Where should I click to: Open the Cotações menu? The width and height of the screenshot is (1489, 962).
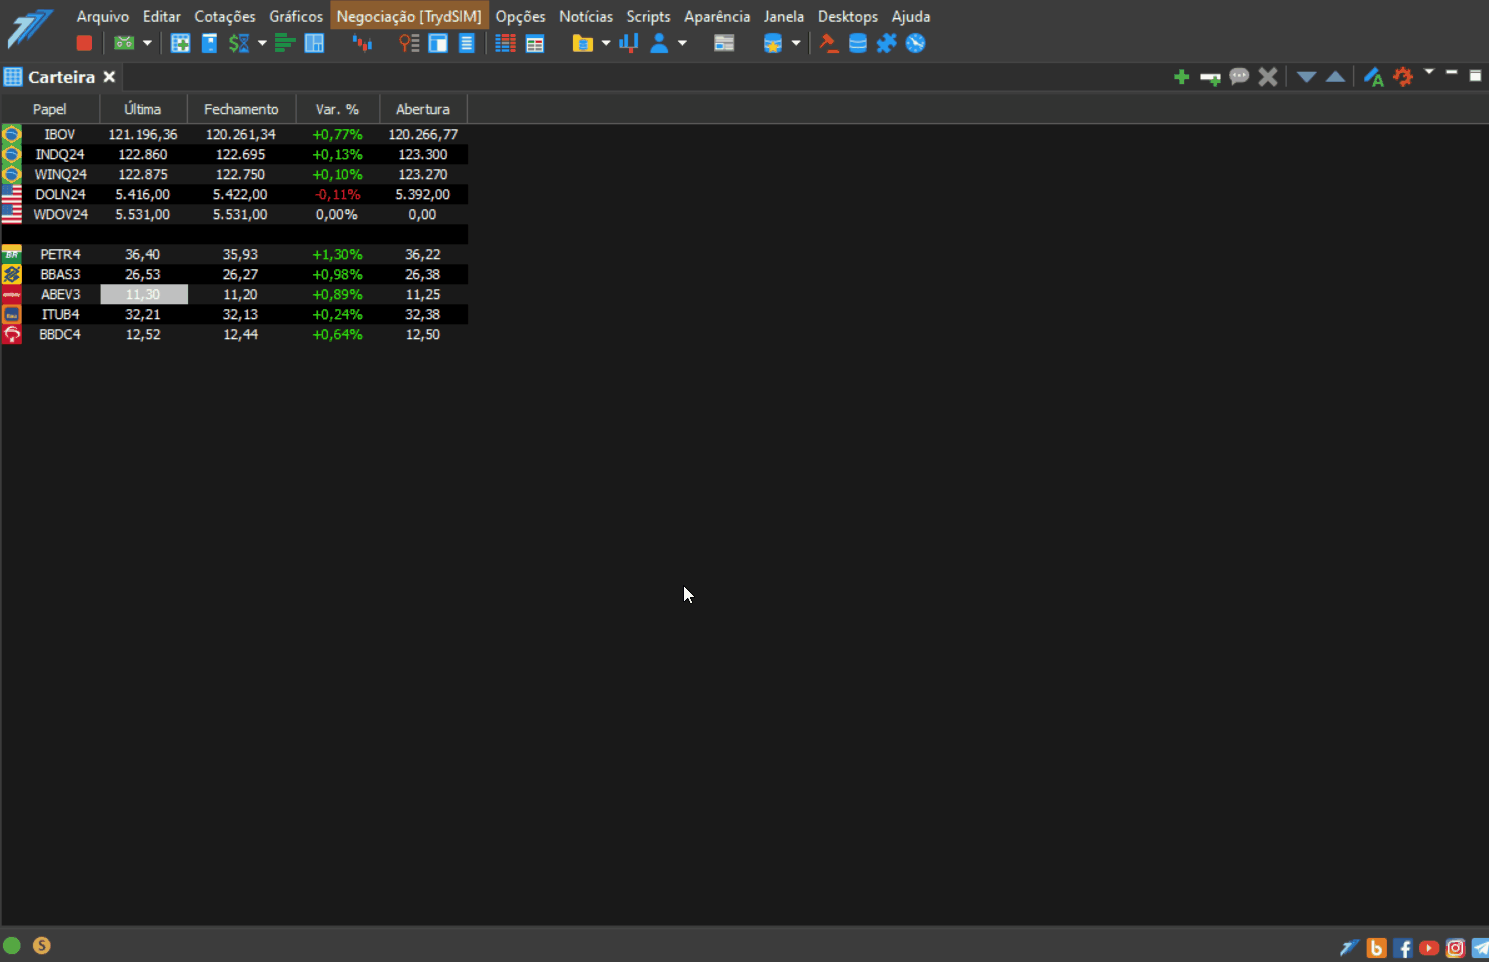tap(225, 16)
